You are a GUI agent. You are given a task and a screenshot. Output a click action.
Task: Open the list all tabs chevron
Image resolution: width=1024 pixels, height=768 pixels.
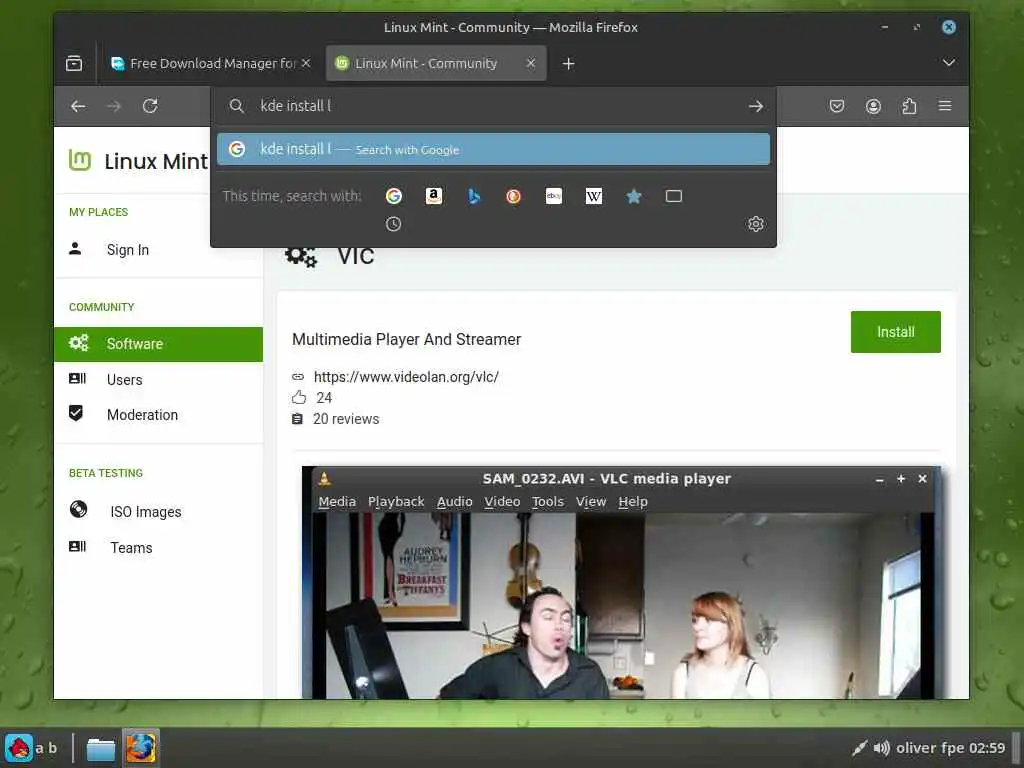(x=948, y=63)
